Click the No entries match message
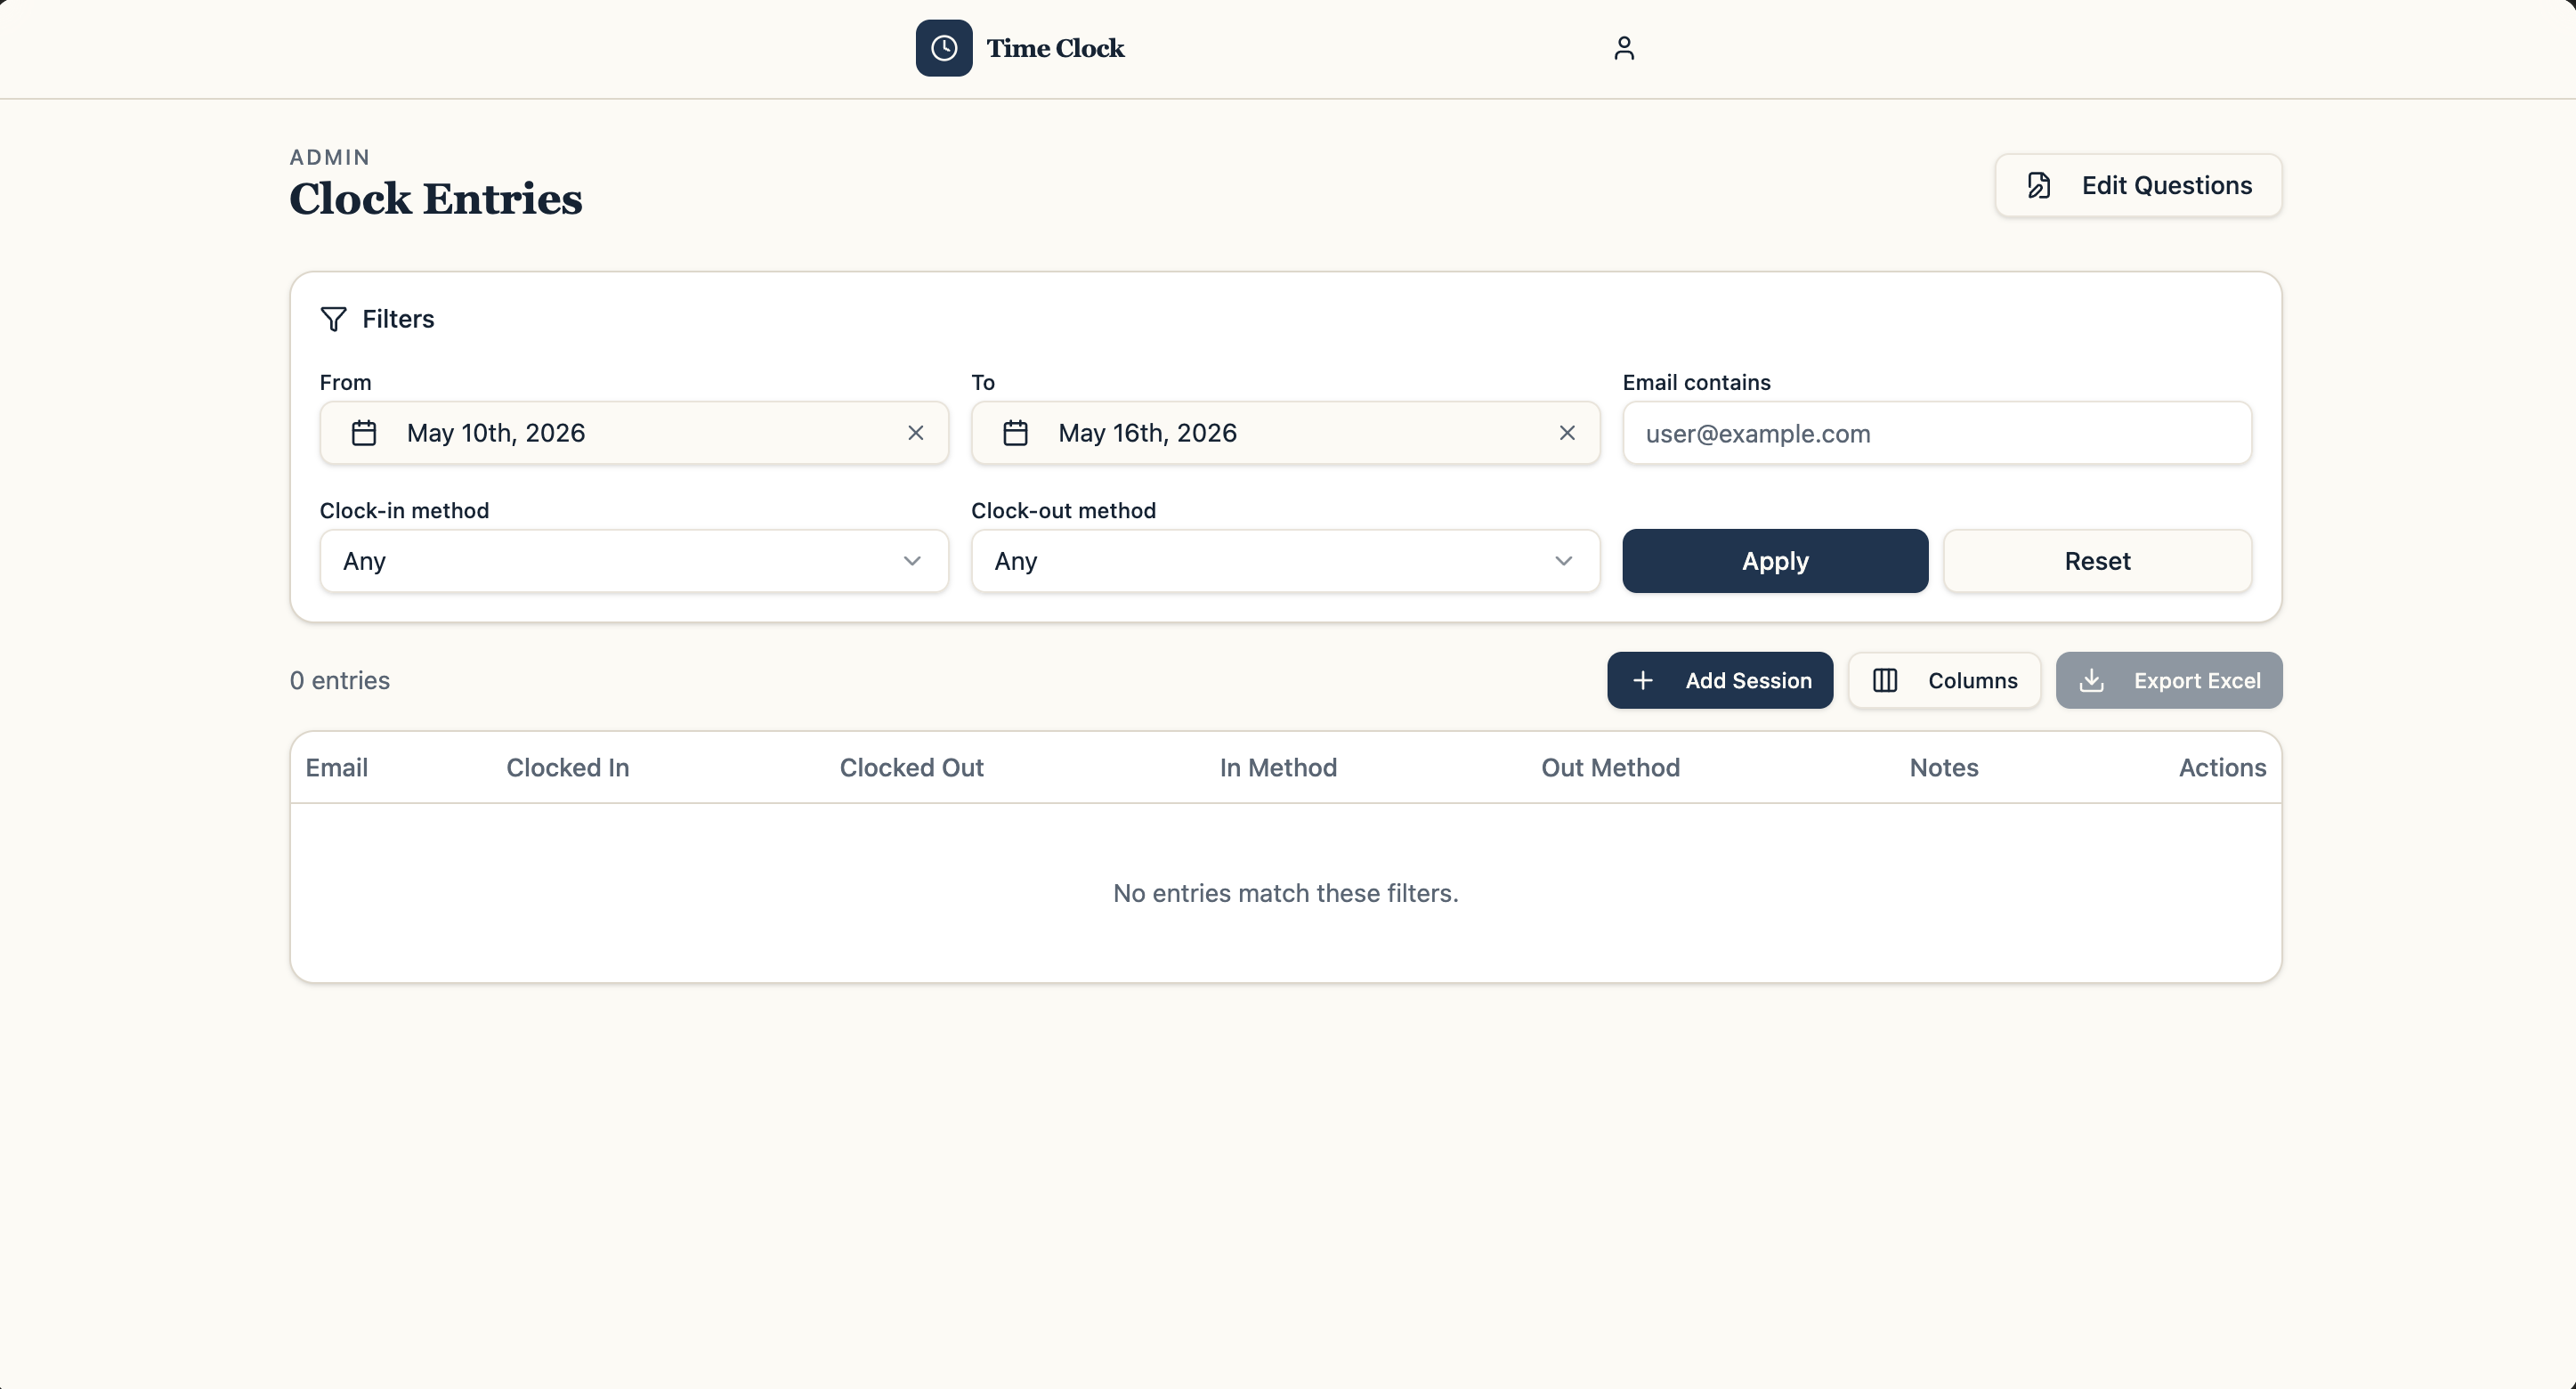Image resolution: width=2576 pixels, height=1389 pixels. coord(1285,893)
